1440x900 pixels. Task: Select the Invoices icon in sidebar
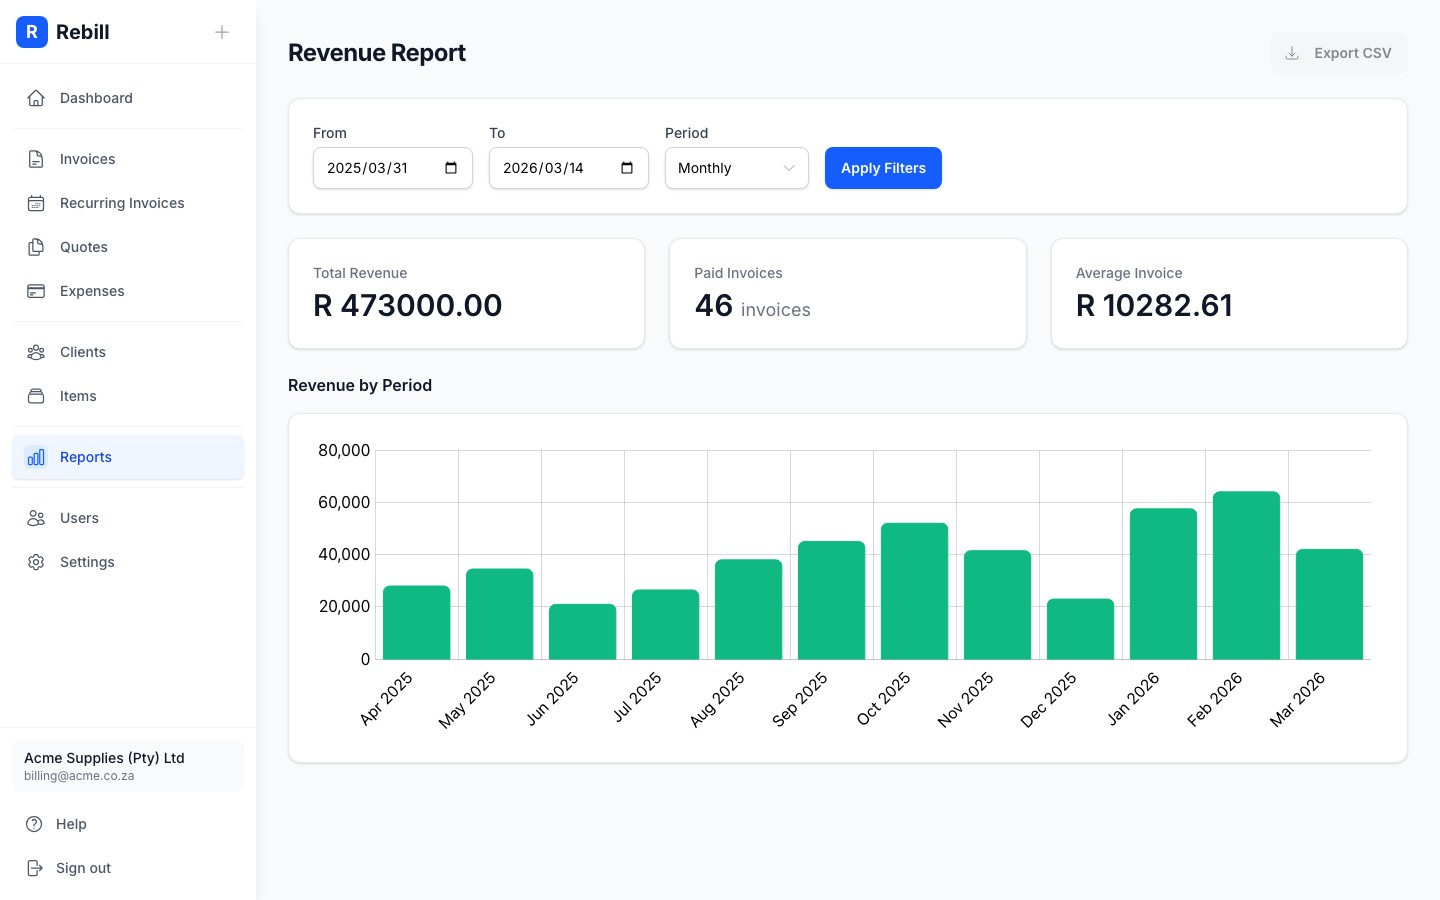coord(36,158)
